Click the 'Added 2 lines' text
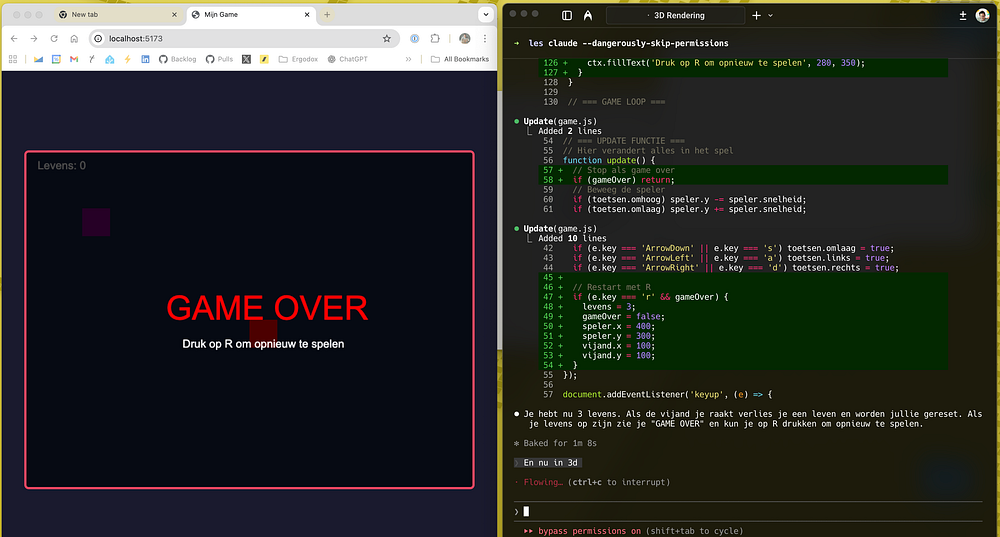The width and height of the screenshot is (1000, 537). click(570, 131)
